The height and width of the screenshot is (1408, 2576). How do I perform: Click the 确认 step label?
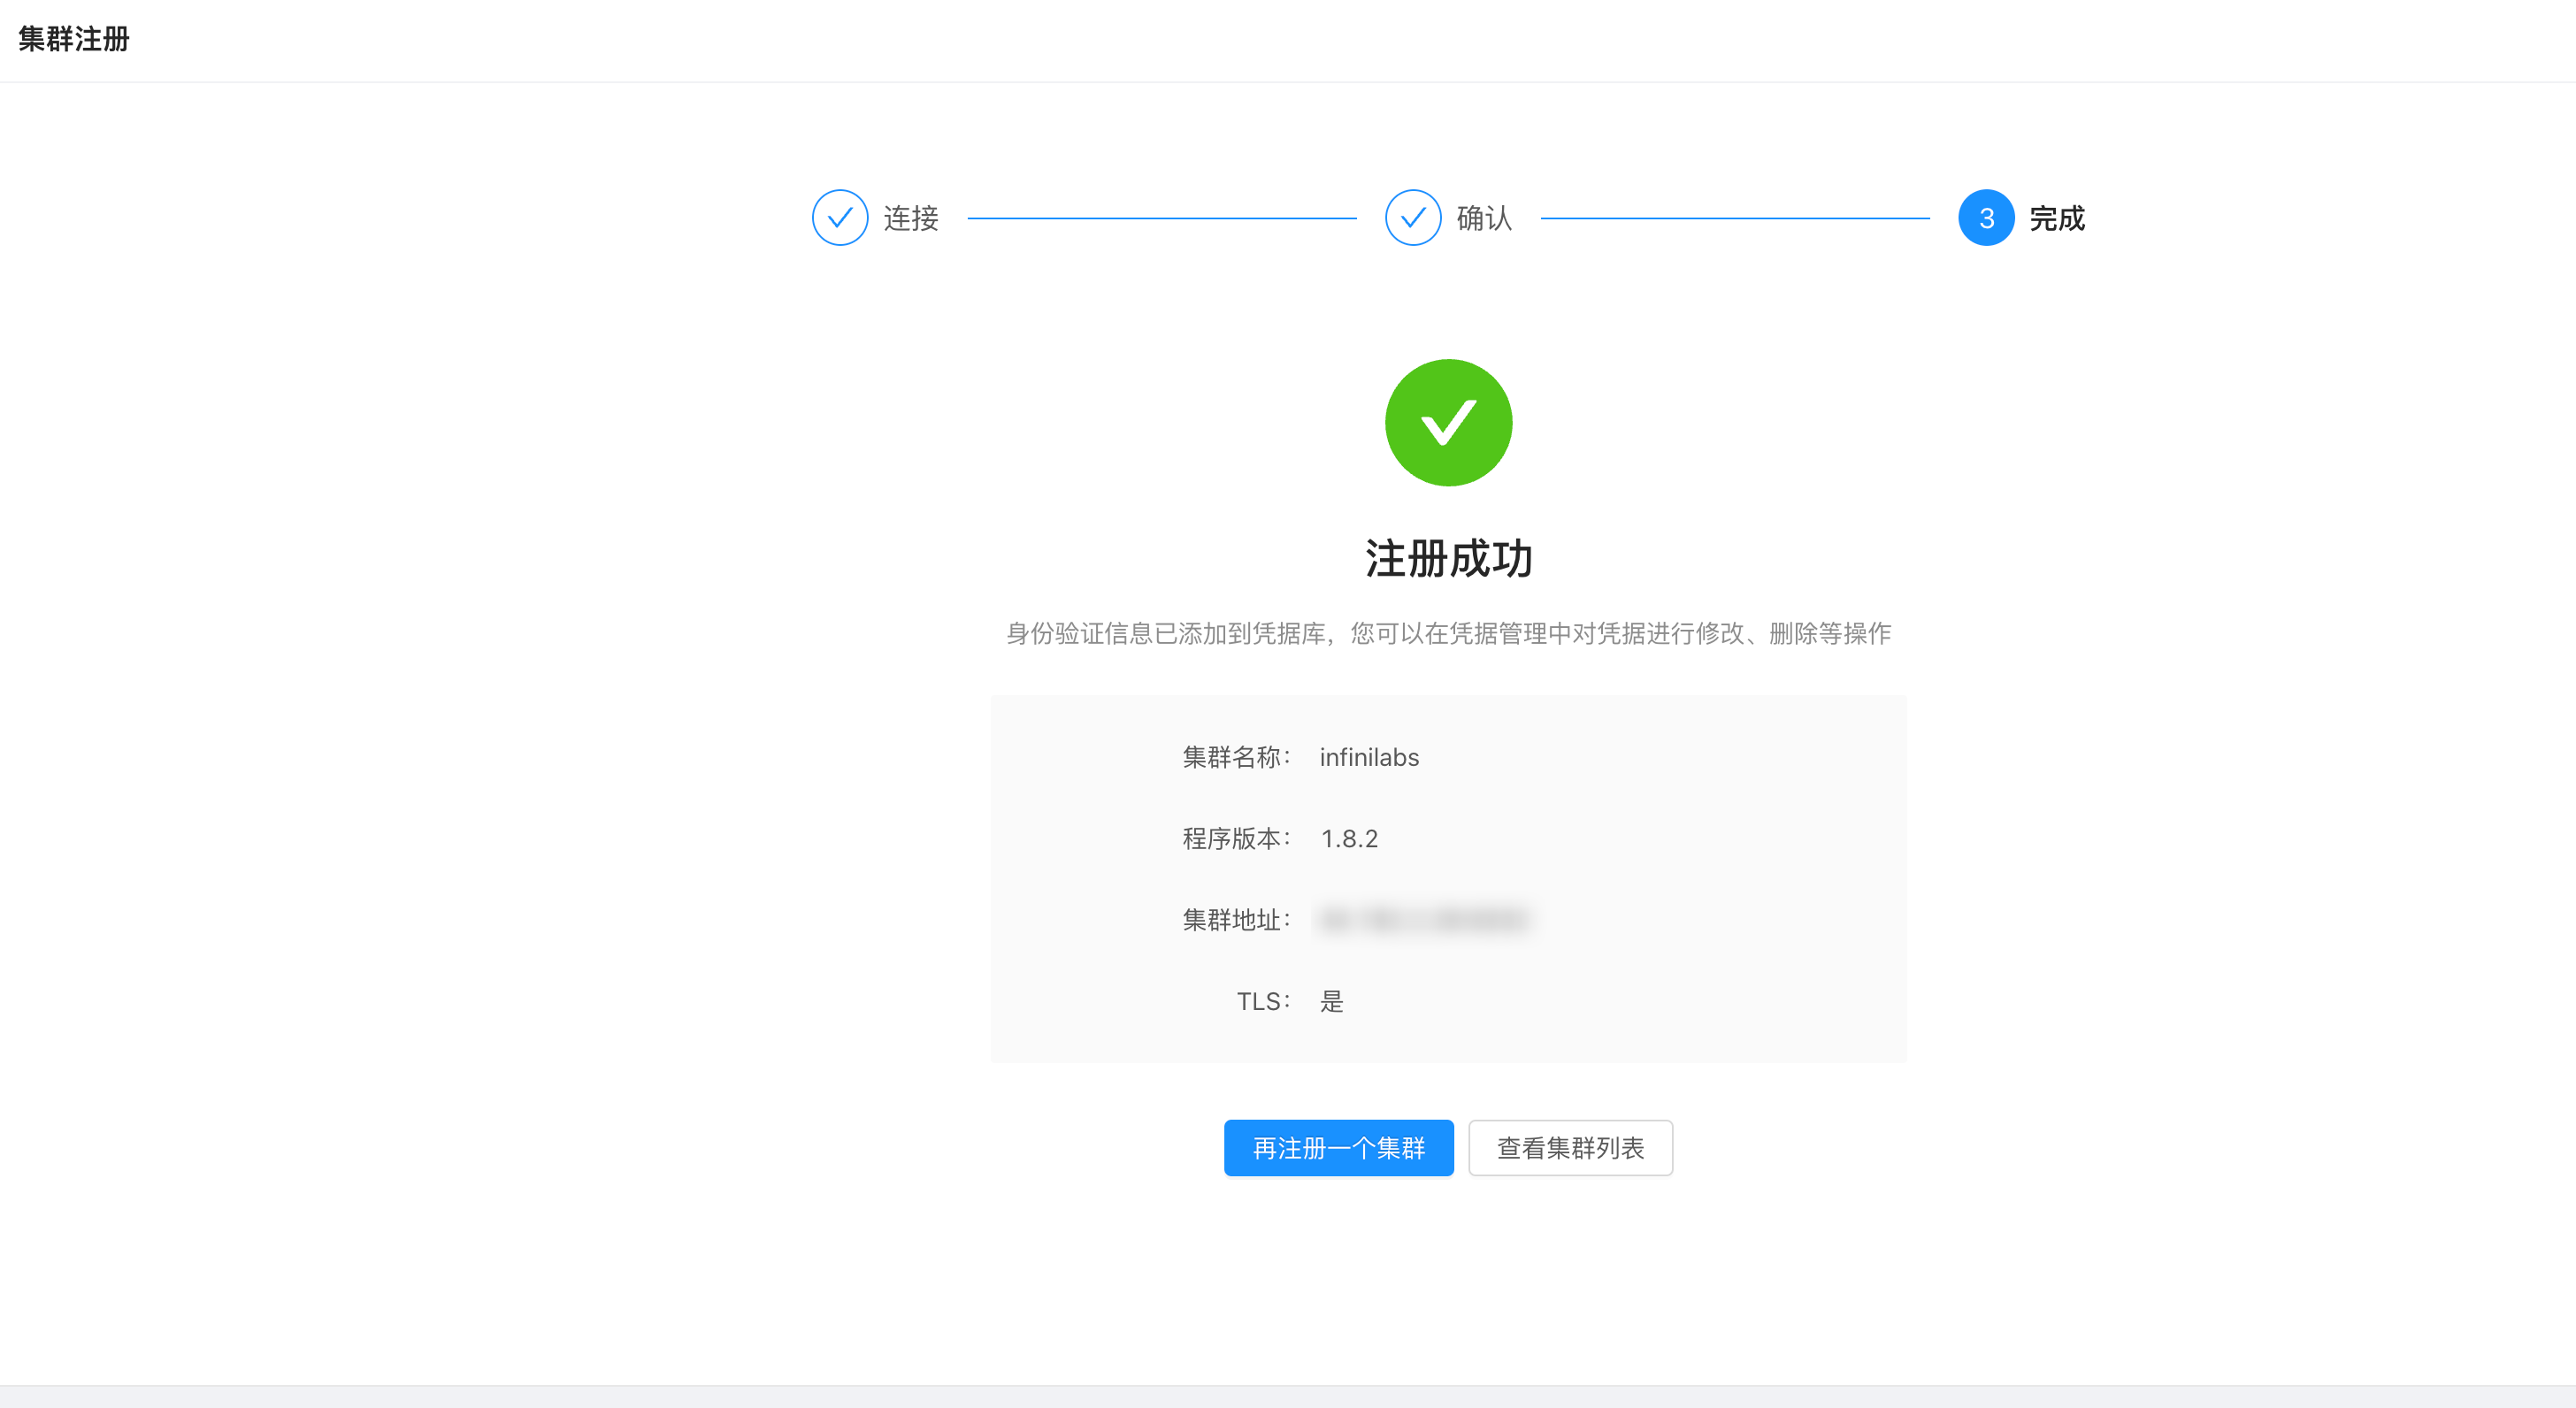point(1483,218)
